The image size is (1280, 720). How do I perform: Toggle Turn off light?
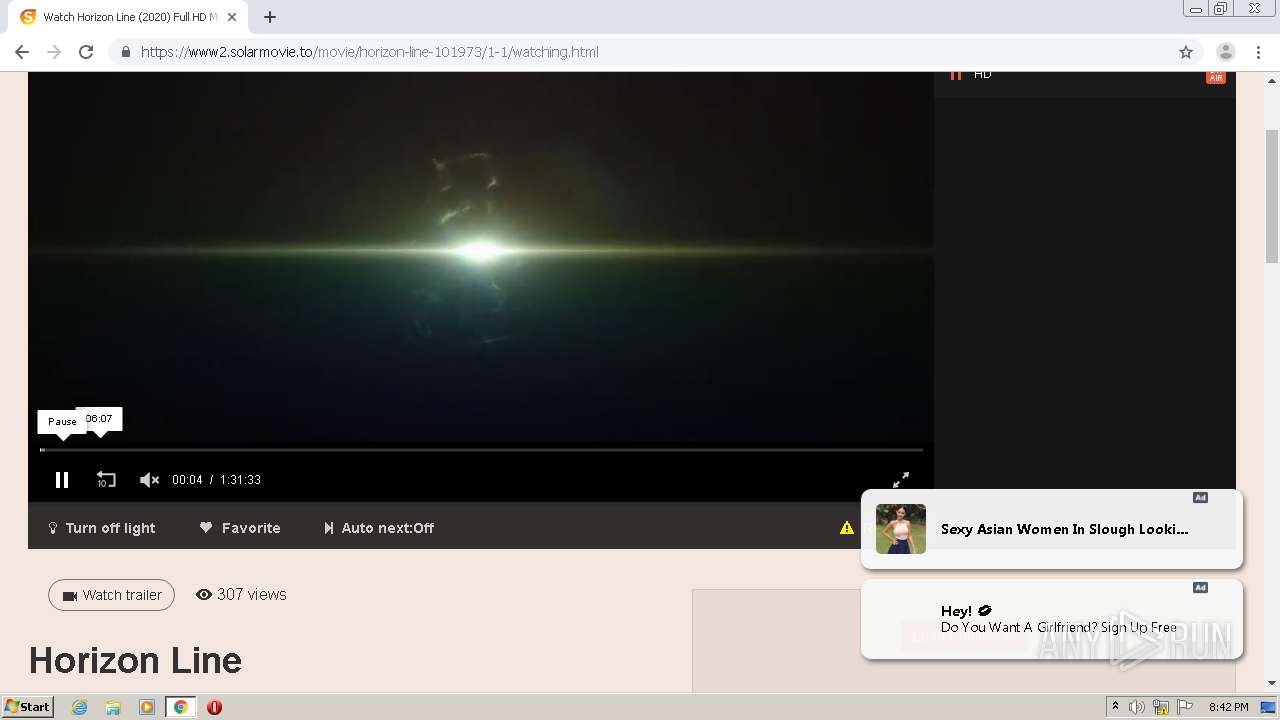[x=101, y=528]
